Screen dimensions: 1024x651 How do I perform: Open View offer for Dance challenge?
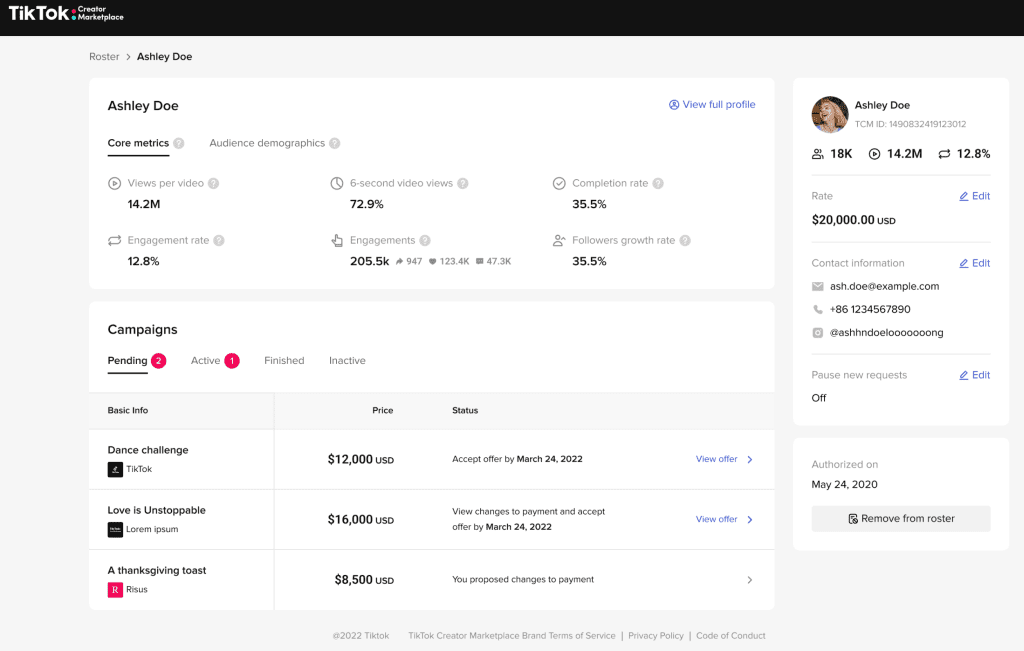click(x=724, y=459)
